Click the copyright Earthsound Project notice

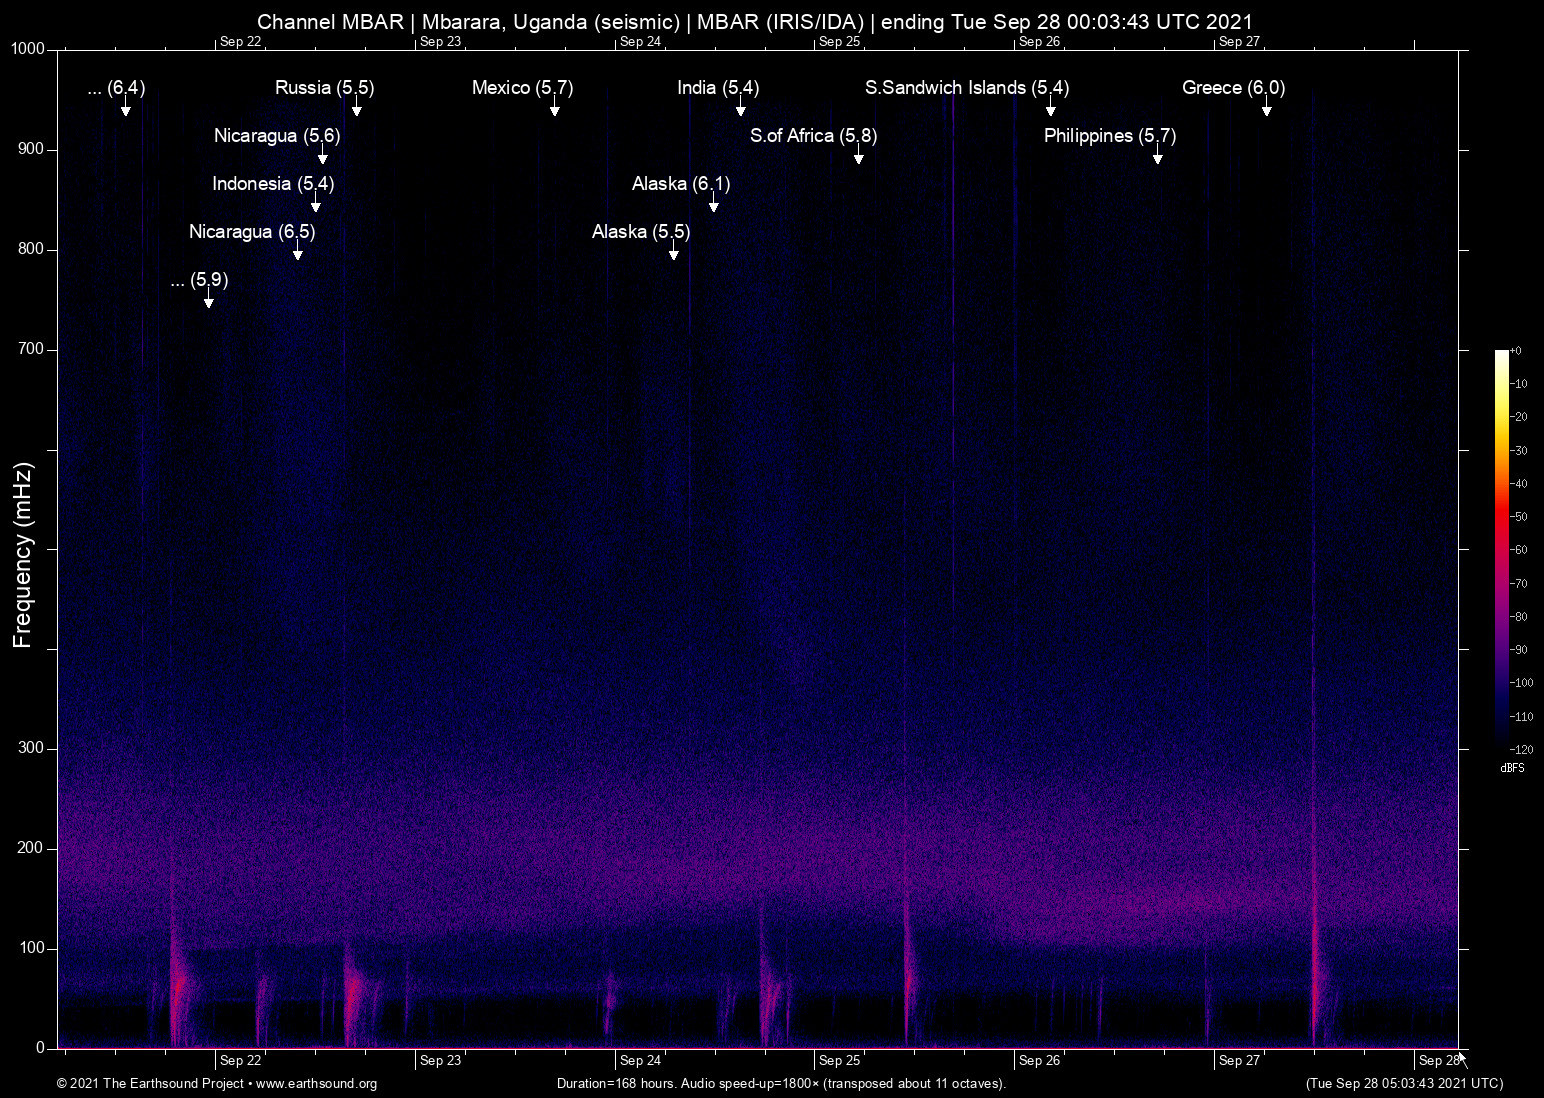(148, 1084)
